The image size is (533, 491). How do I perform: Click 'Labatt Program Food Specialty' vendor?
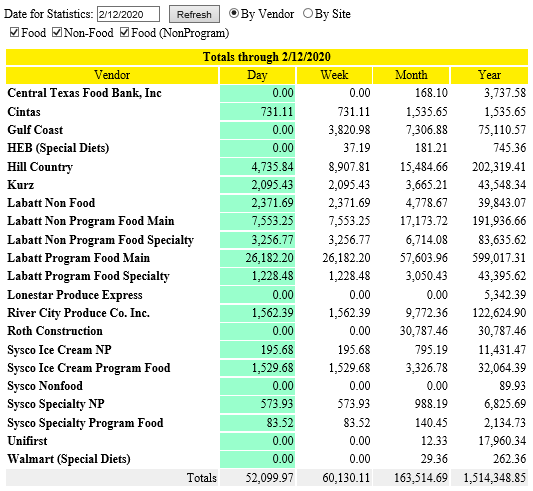[x=88, y=276]
